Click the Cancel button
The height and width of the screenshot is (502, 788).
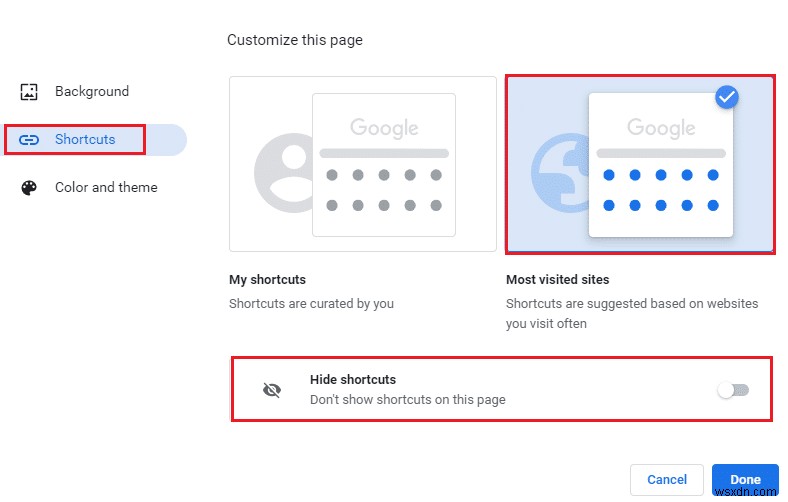tap(667, 479)
